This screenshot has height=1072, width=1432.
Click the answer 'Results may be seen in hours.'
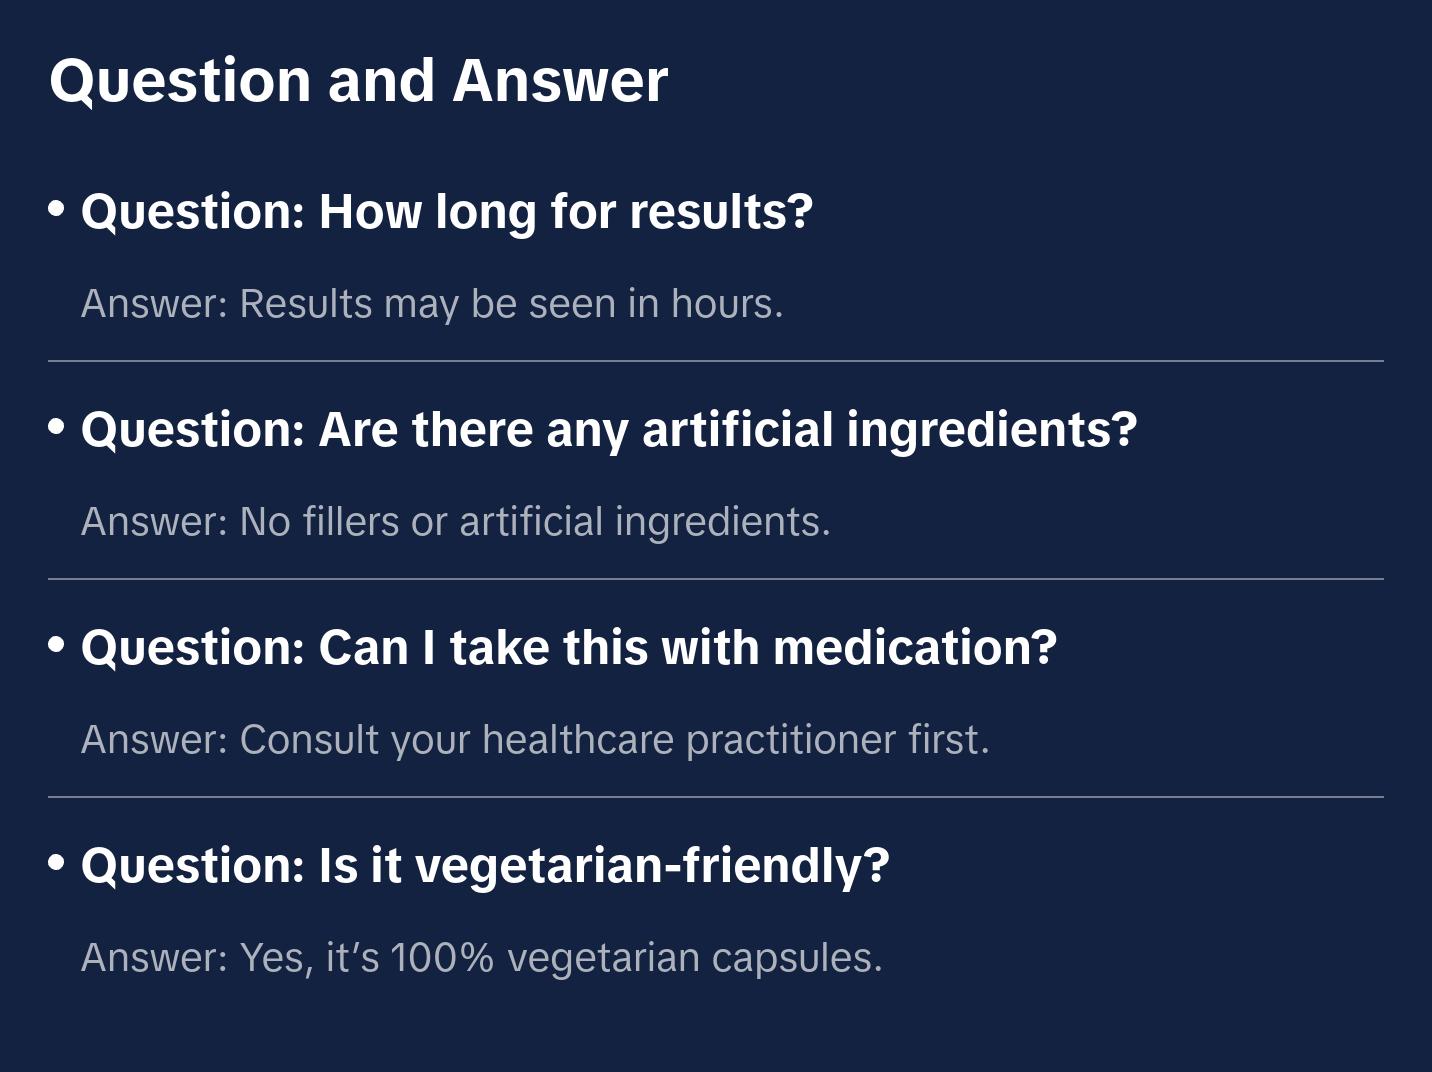pyautogui.click(x=510, y=304)
